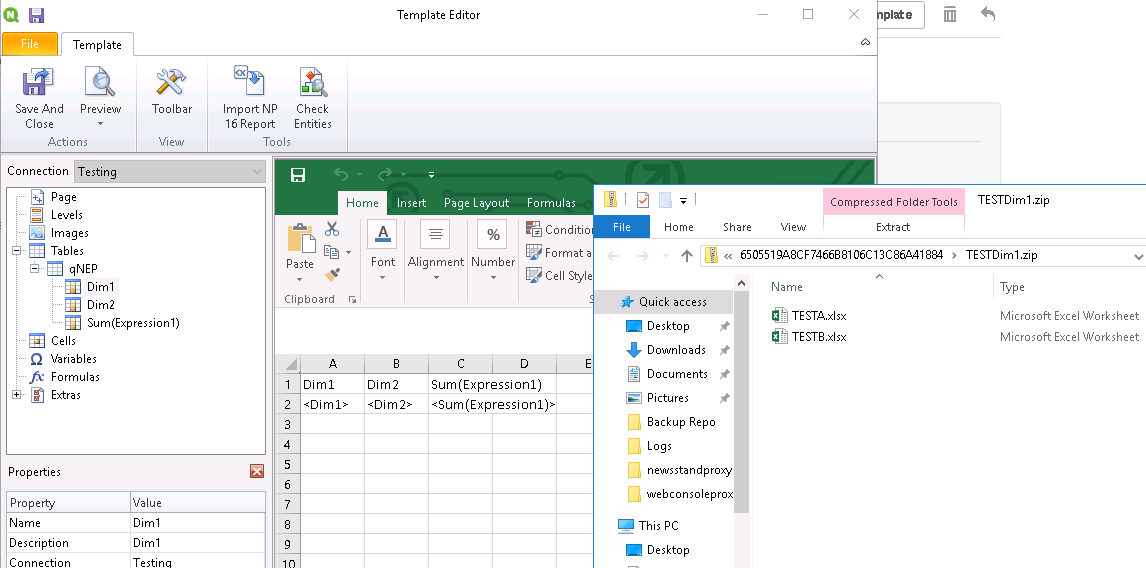Click the red close icon on Properties panel
Viewport: 1146px width, 568px height.
click(x=257, y=472)
